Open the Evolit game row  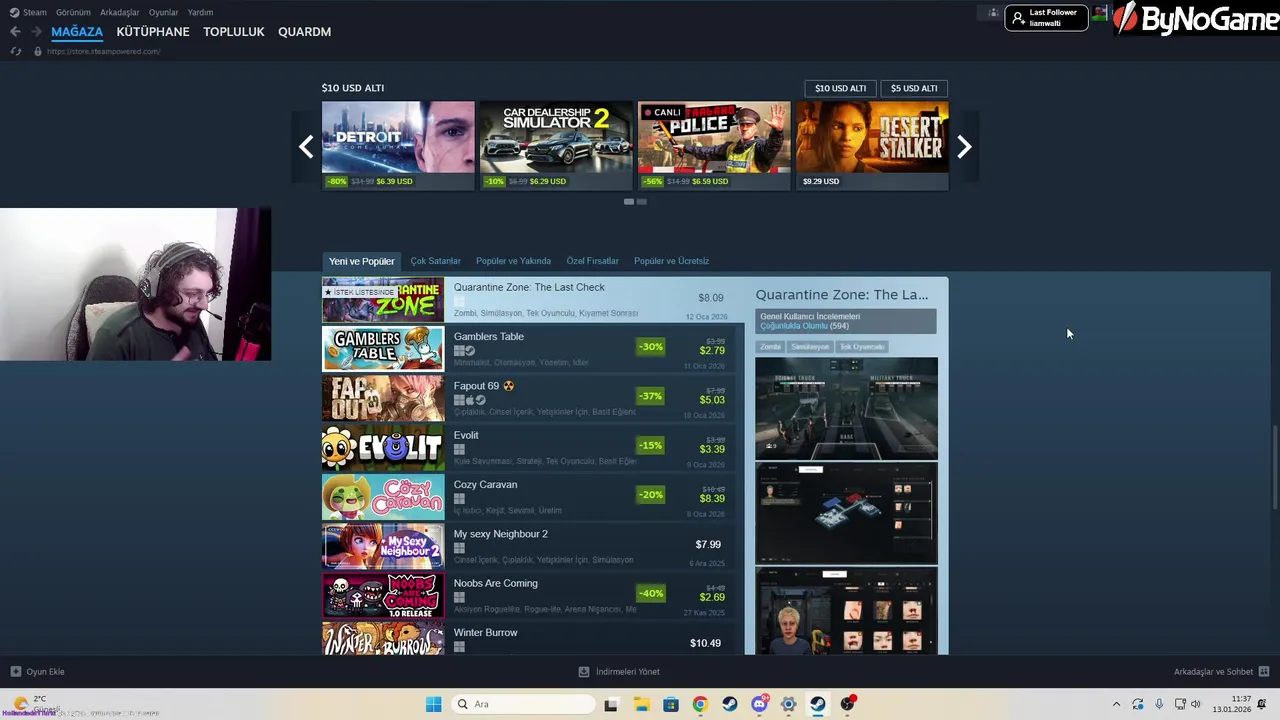(x=528, y=448)
